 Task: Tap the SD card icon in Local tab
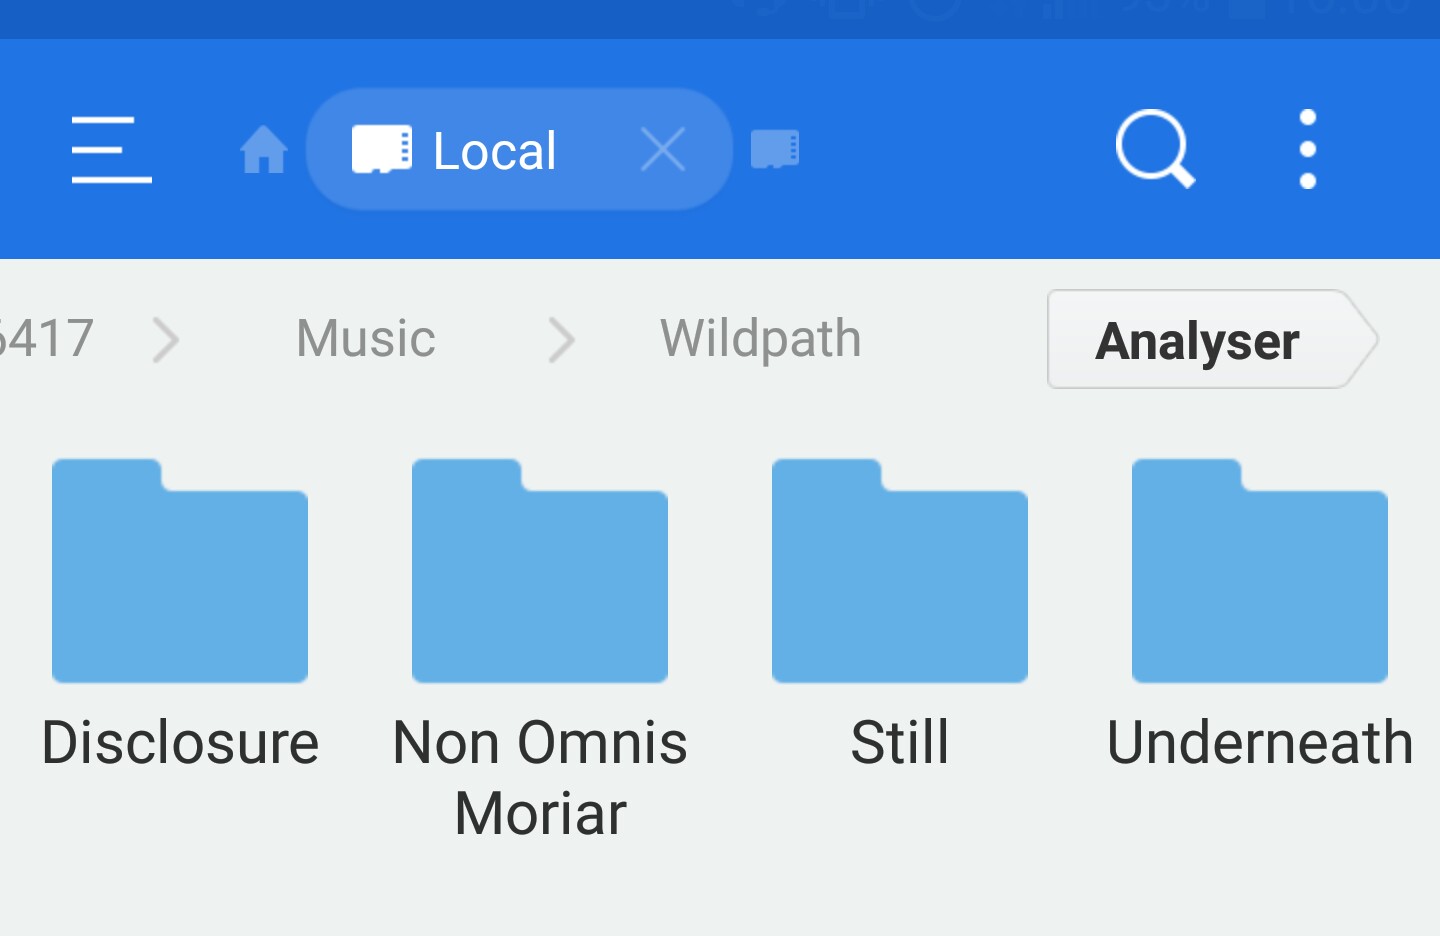(x=381, y=150)
